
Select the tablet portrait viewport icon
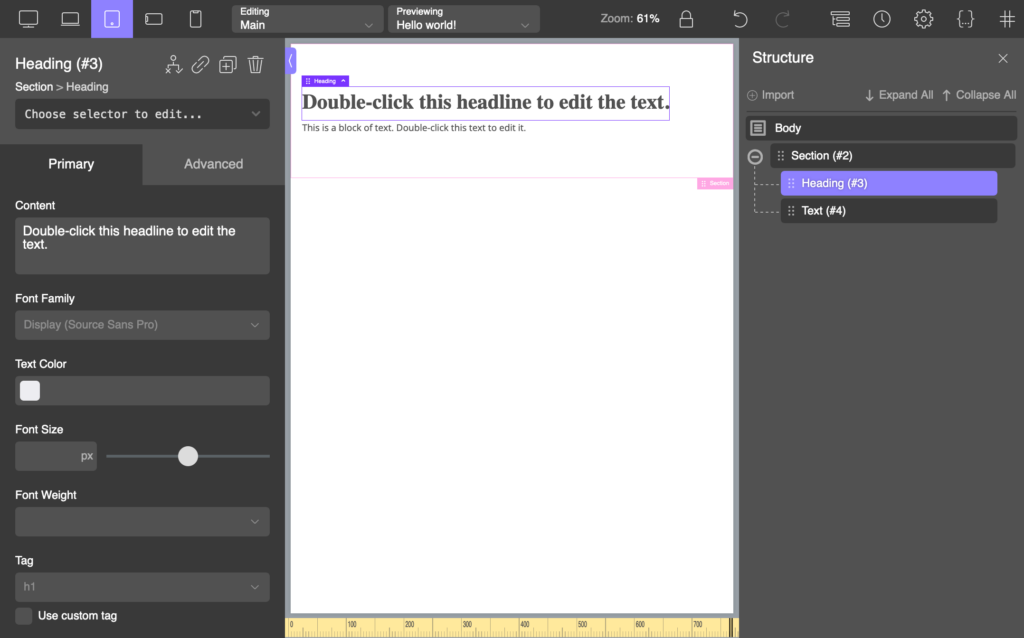tap(112, 19)
